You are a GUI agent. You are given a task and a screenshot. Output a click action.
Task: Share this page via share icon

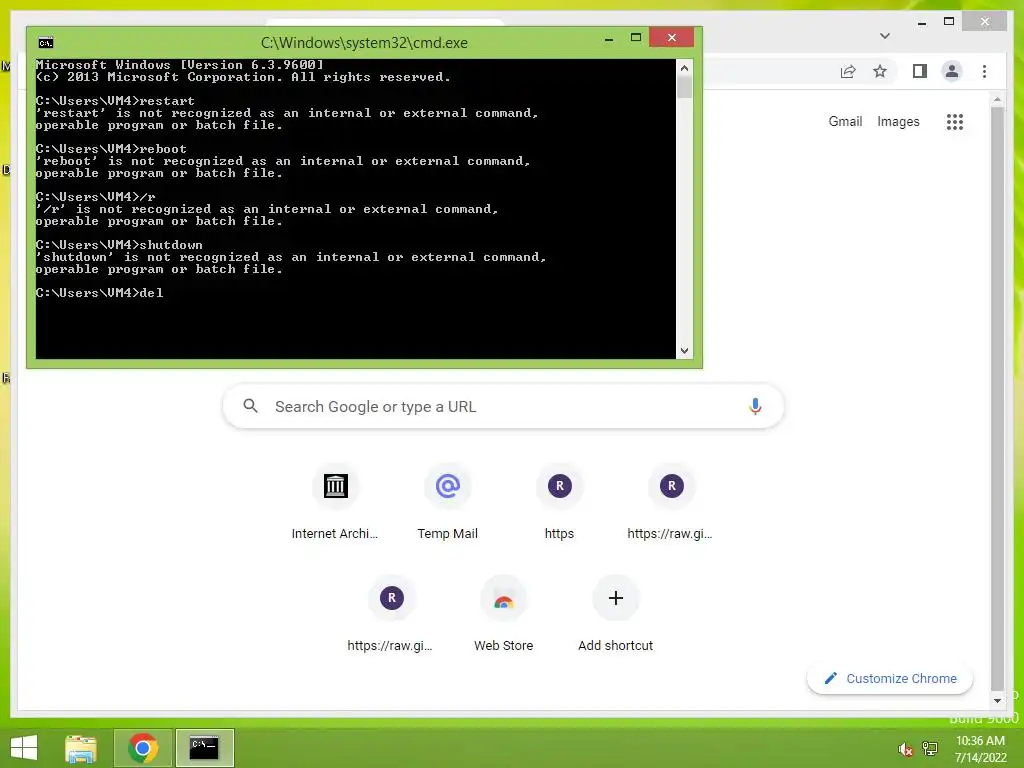coord(848,71)
